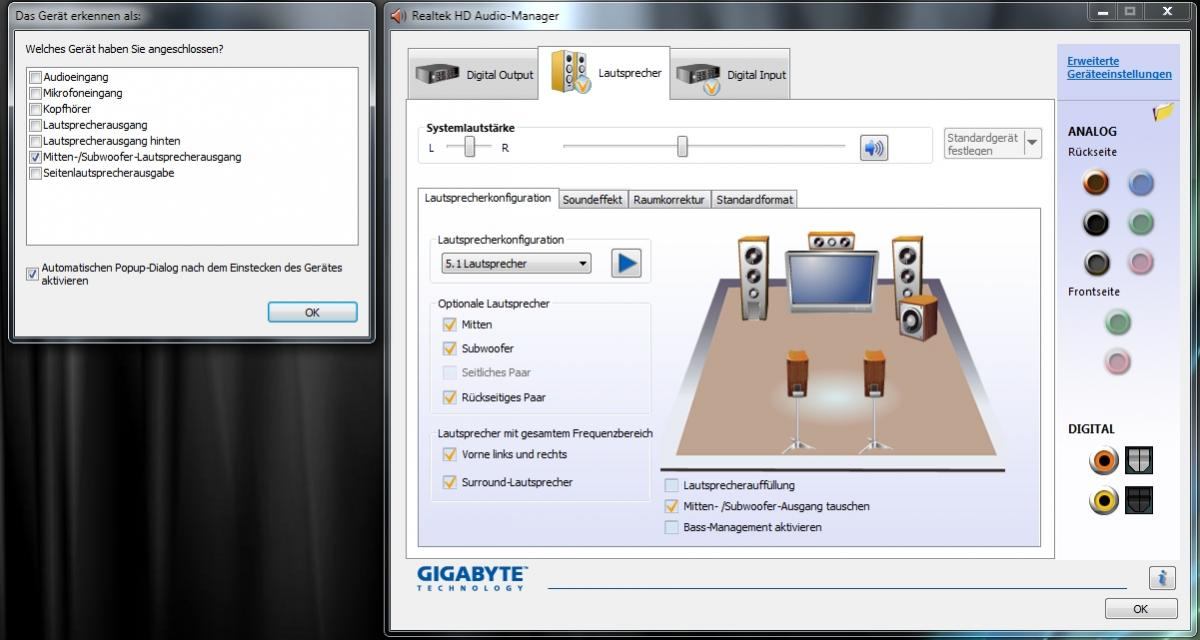
Task: Click the orange digital coaxial connector
Action: pos(1104,460)
